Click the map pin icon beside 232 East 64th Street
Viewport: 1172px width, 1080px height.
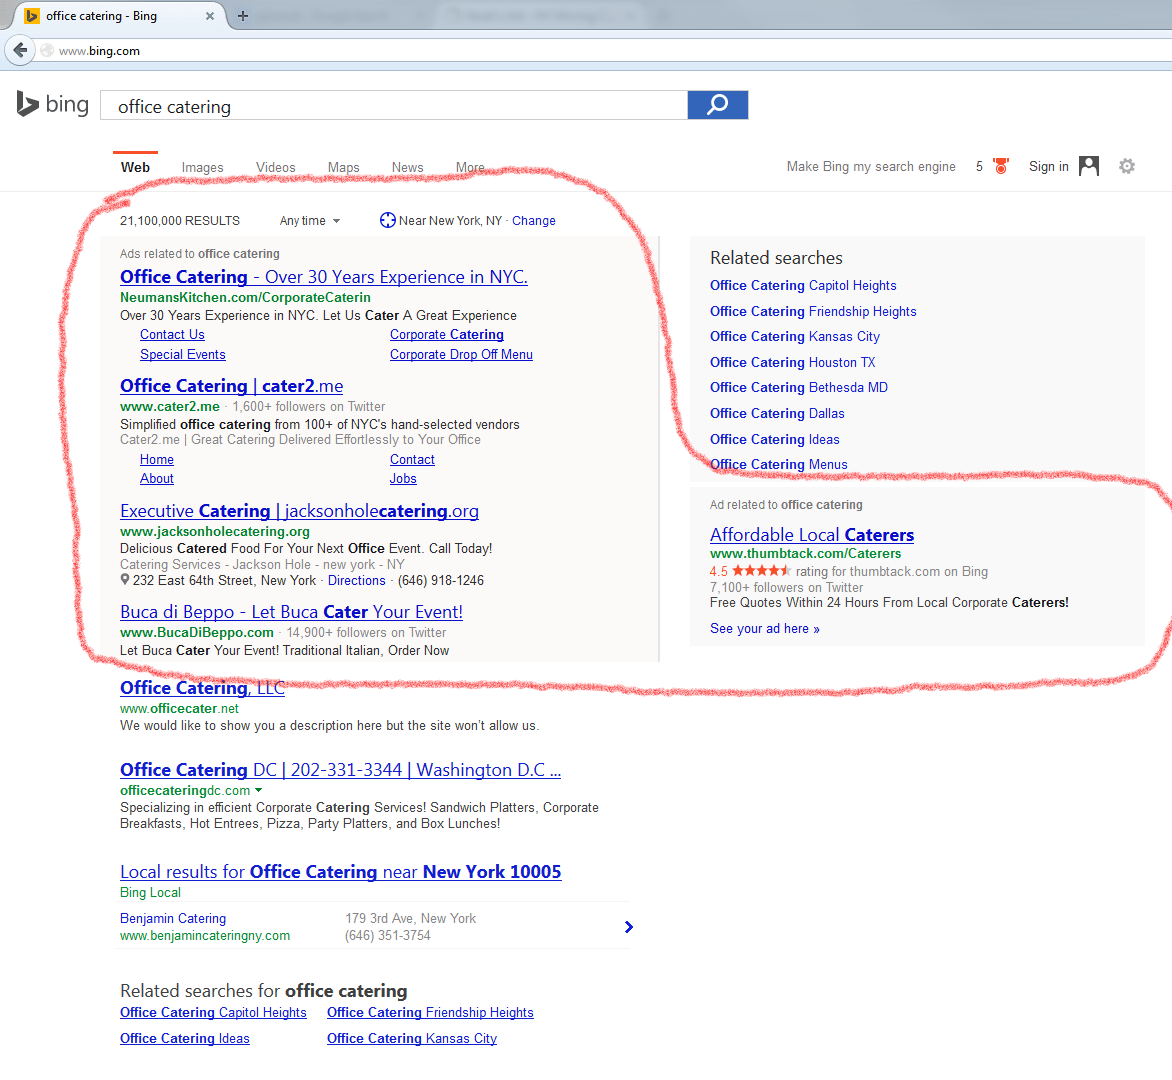click(124, 580)
